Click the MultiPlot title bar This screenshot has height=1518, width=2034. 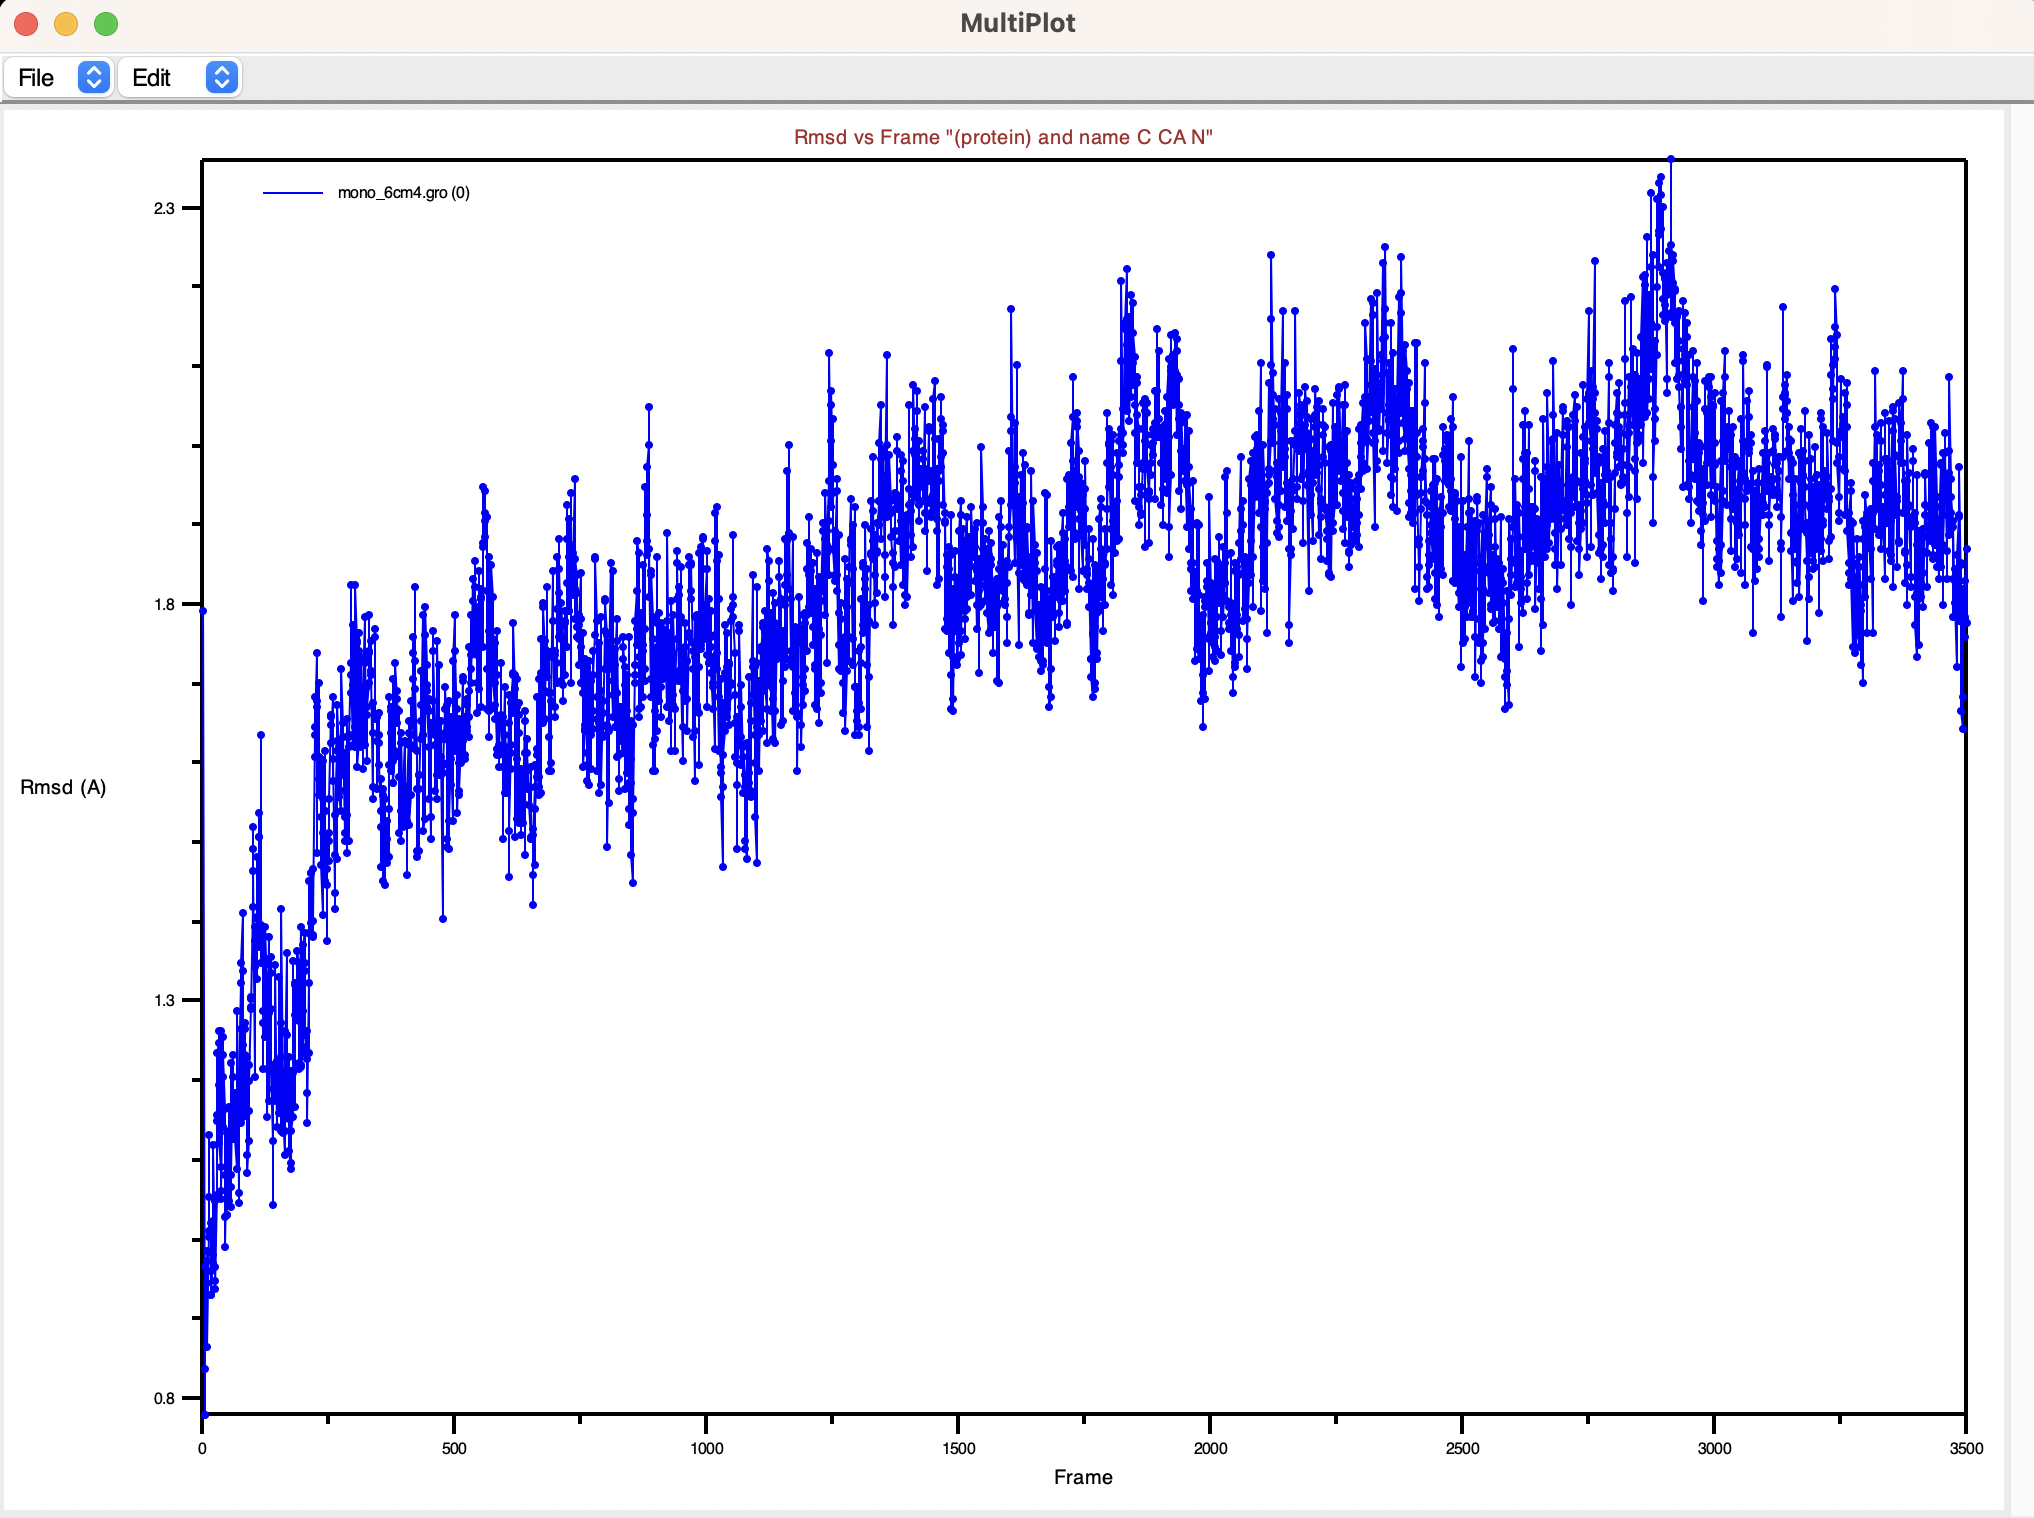tap(1017, 22)
